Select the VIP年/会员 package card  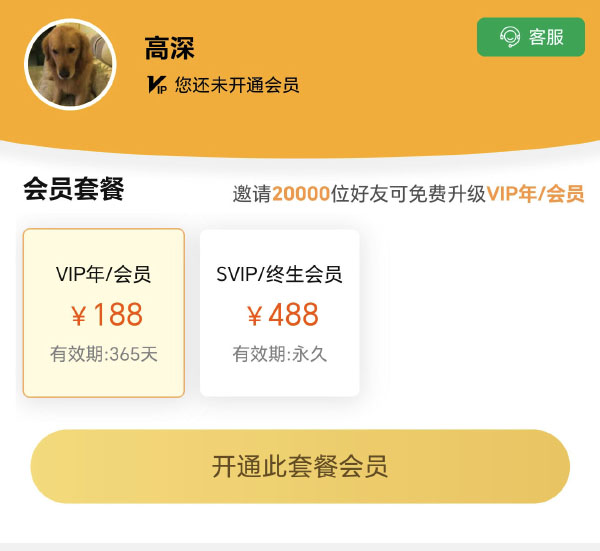(104, 313)
